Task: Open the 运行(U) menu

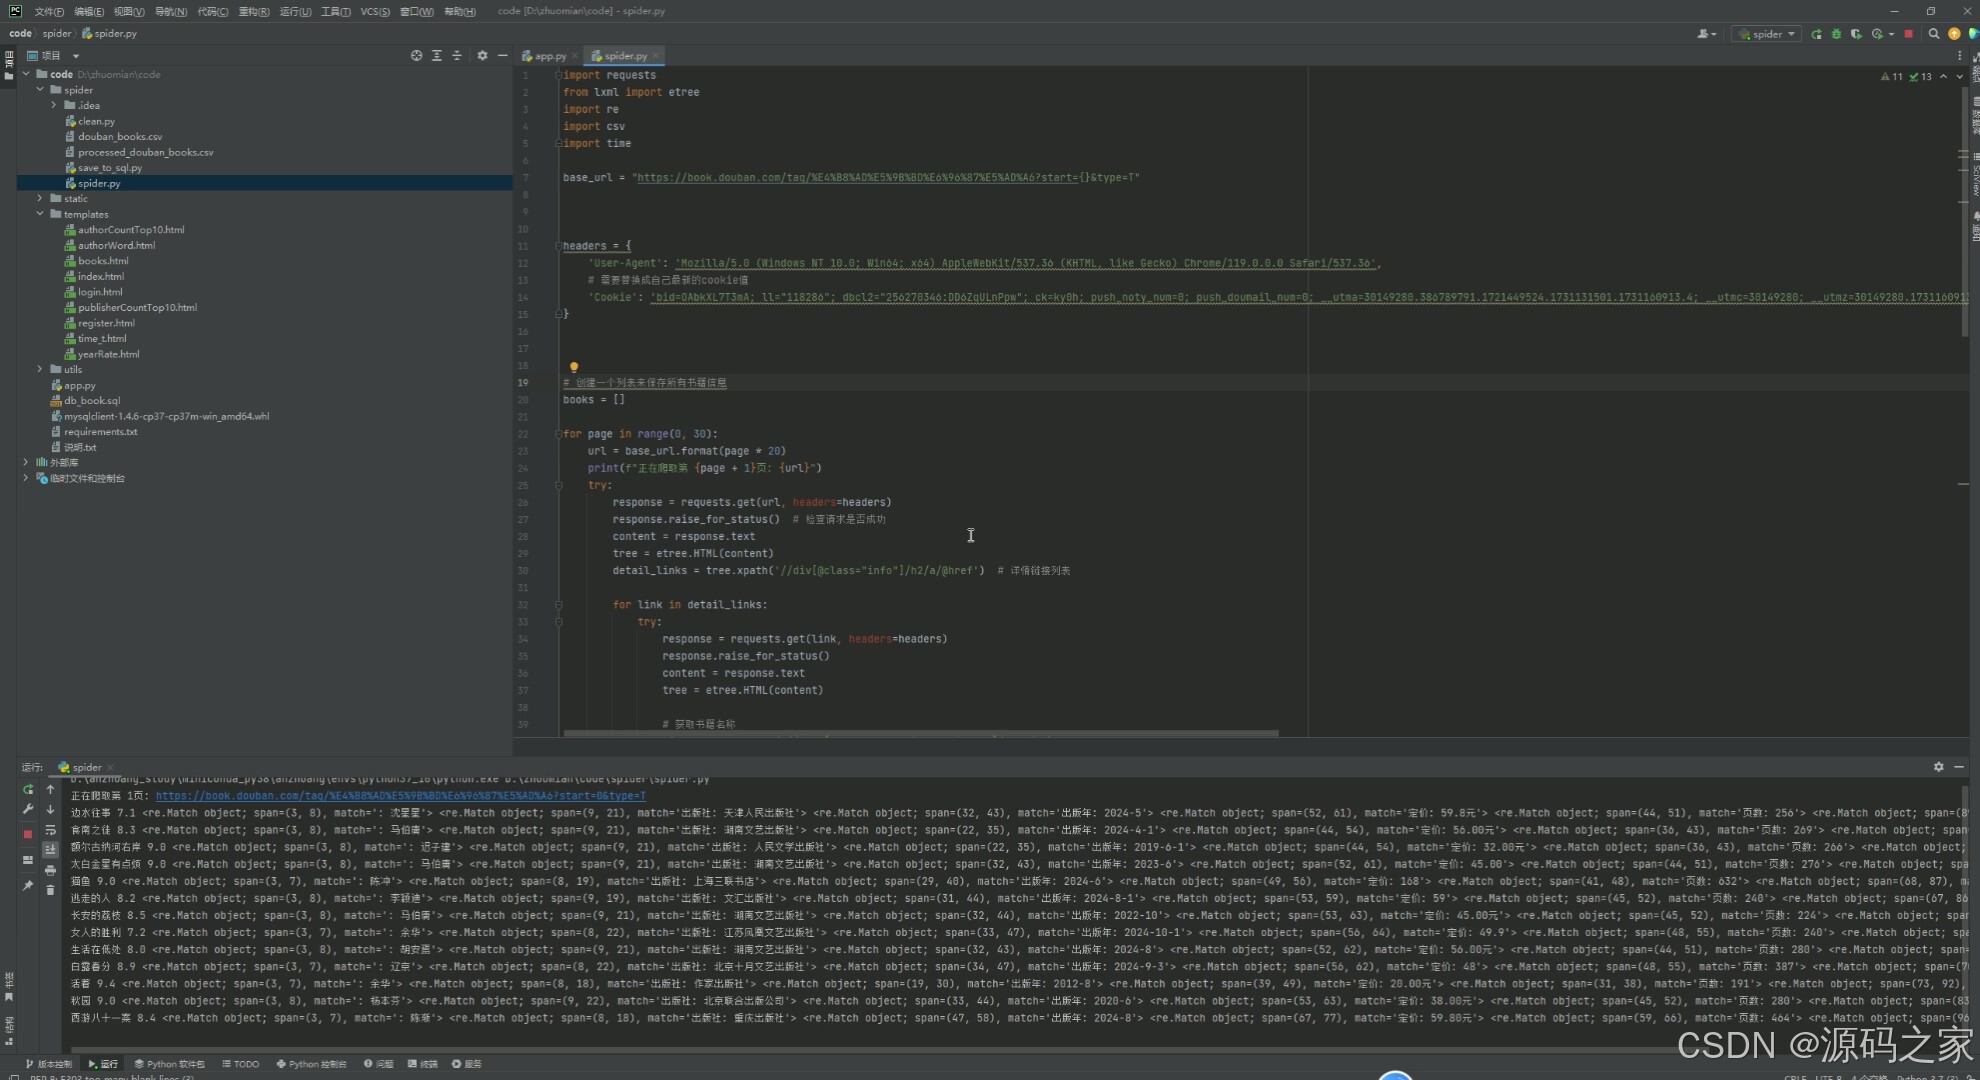Action: point(295,12)
